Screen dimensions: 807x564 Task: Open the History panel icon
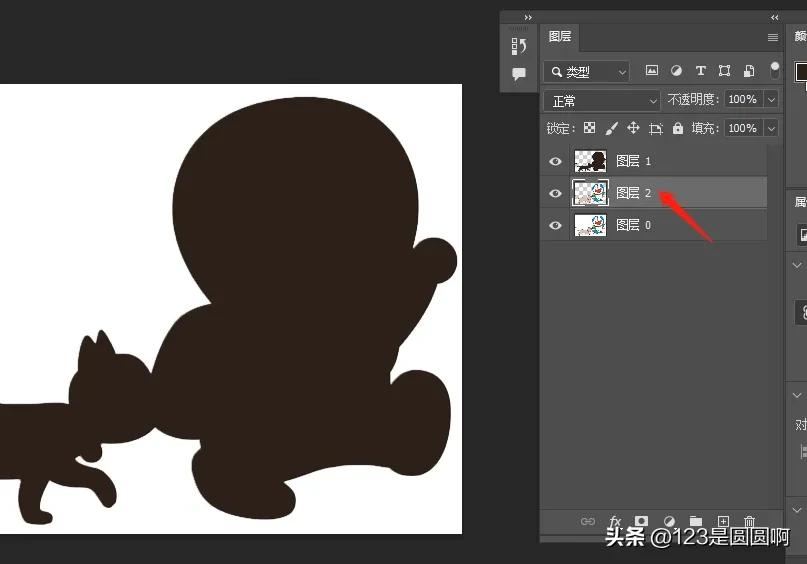point(519,46)
